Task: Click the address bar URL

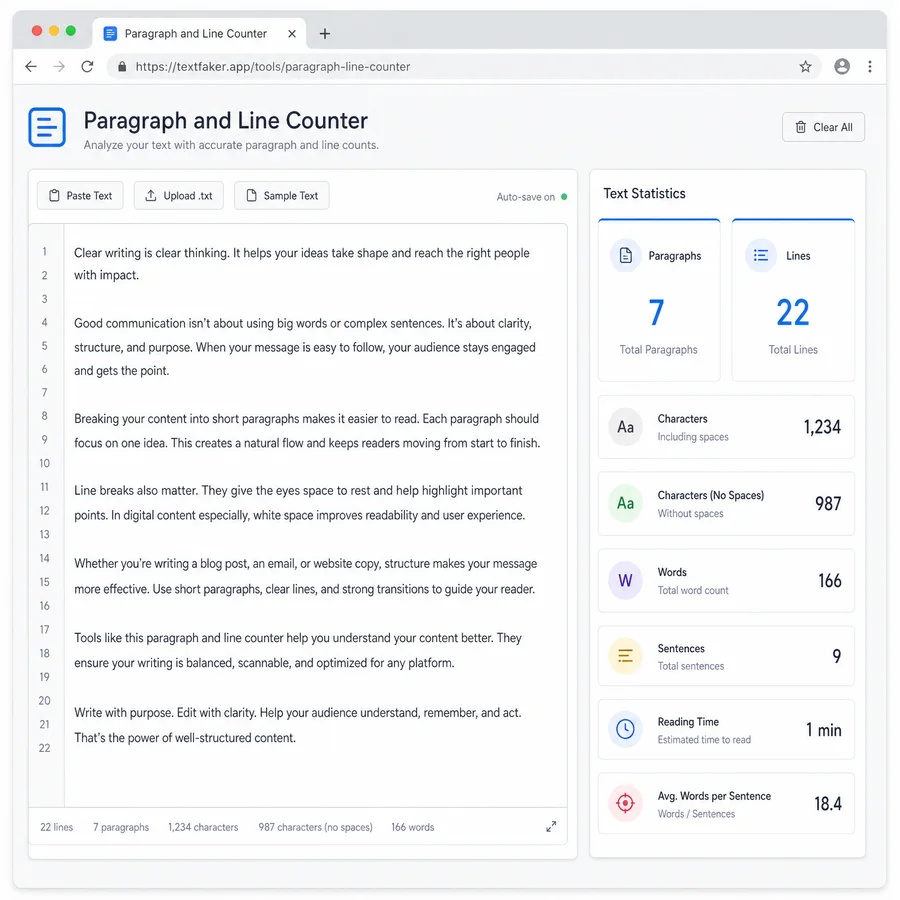Action: tap(273, 67)
